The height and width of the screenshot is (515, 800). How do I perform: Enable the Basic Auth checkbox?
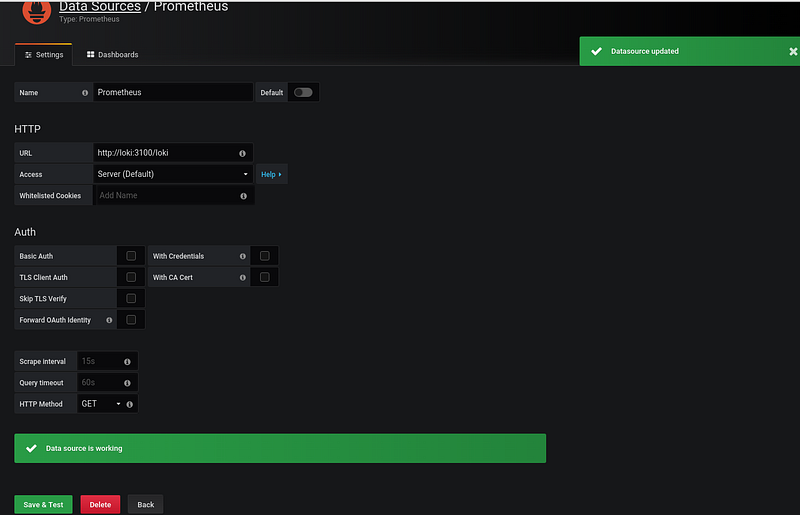point(131,256)
